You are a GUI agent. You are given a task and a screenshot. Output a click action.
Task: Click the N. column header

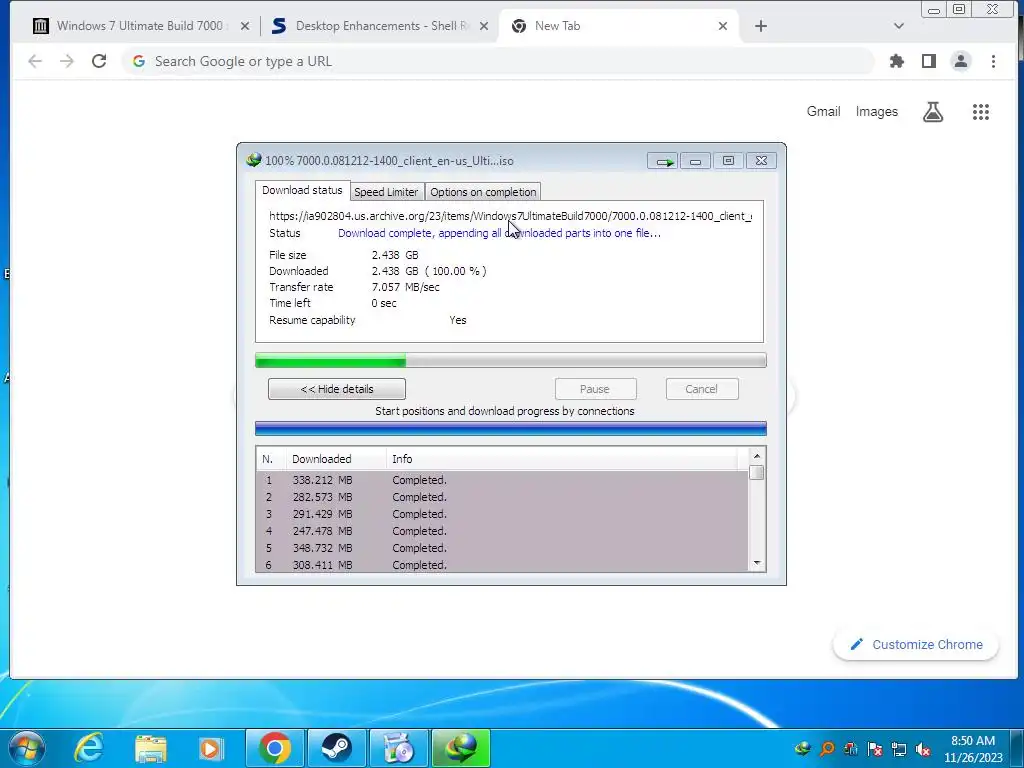(271, 459)
